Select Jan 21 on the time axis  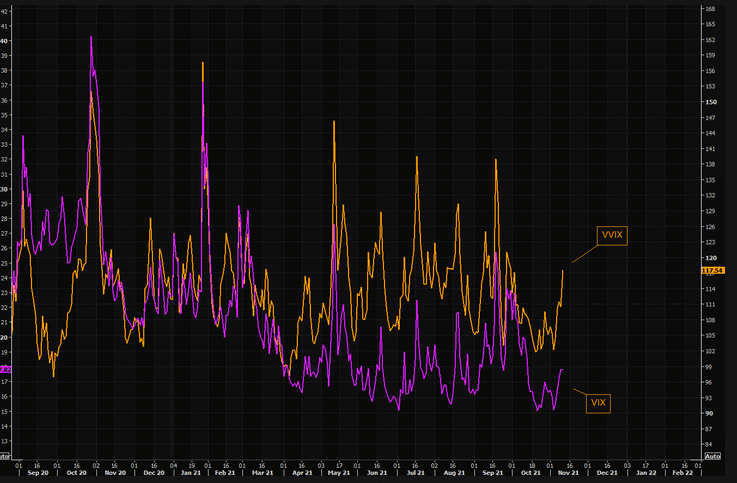pyautogui.click(x=190, y=473)
